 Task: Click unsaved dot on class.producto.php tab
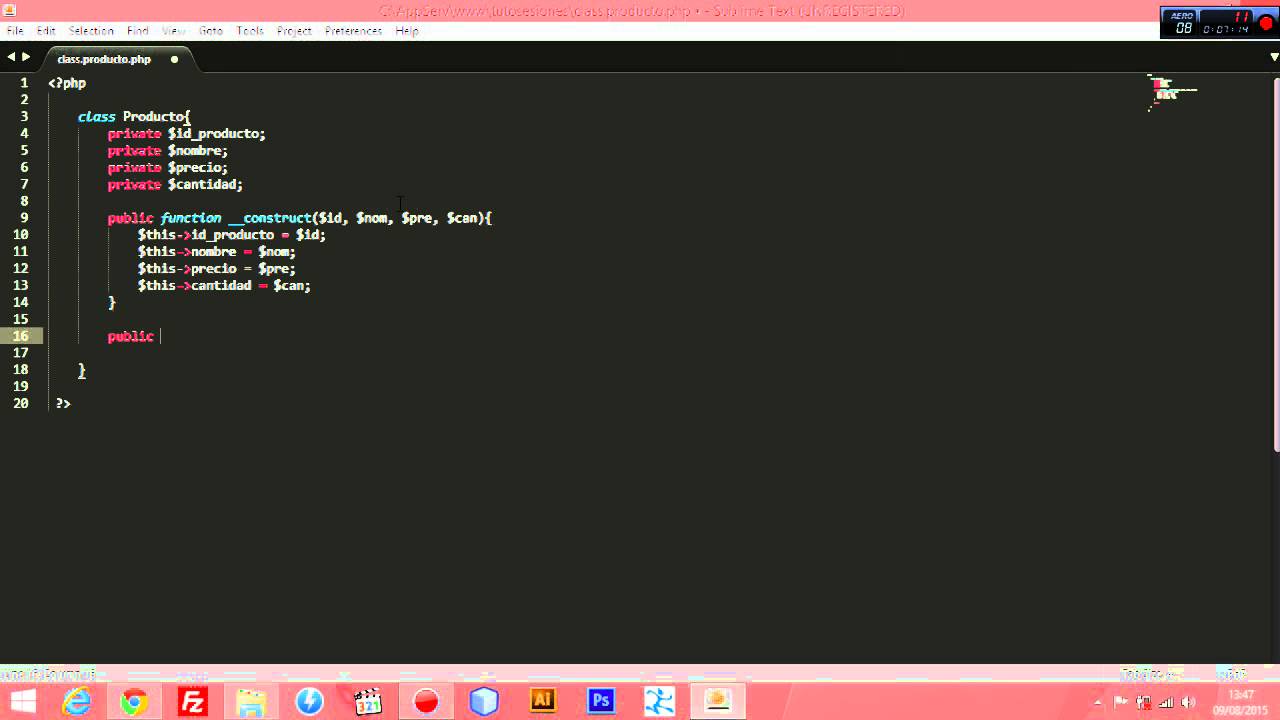click(x=174, y=59)
